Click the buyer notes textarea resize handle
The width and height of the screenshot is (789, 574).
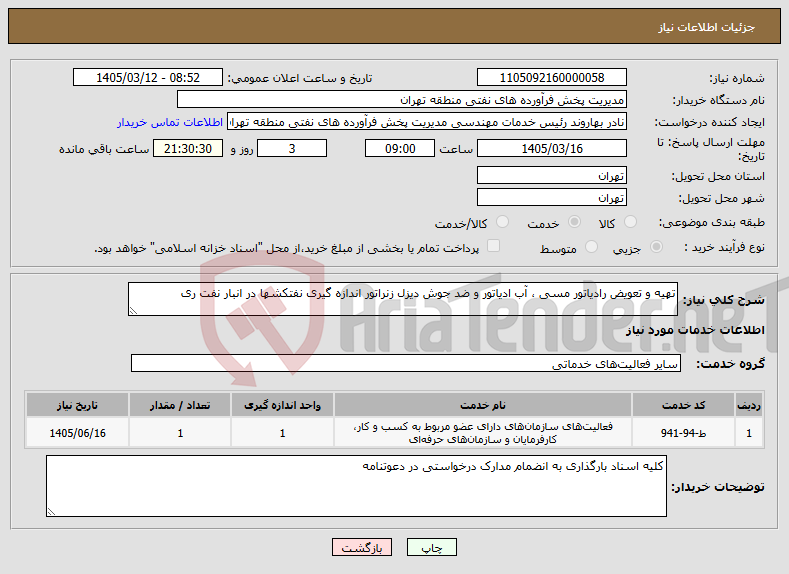pyautogui.click(x=51, y=512)
